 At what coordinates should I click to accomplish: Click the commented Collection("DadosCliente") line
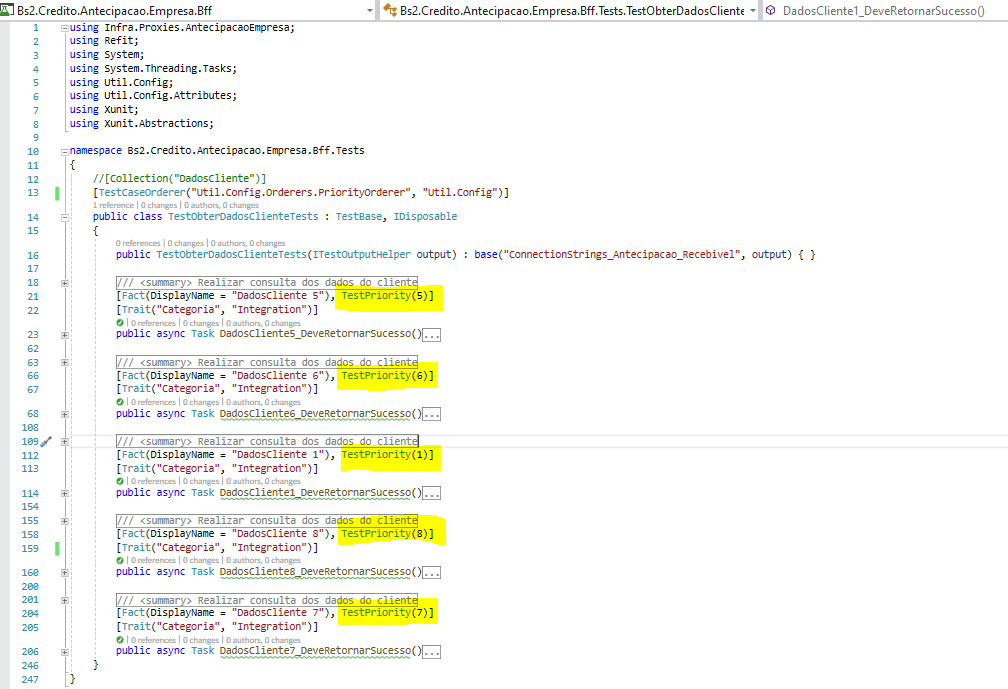[x=179, y=178]
